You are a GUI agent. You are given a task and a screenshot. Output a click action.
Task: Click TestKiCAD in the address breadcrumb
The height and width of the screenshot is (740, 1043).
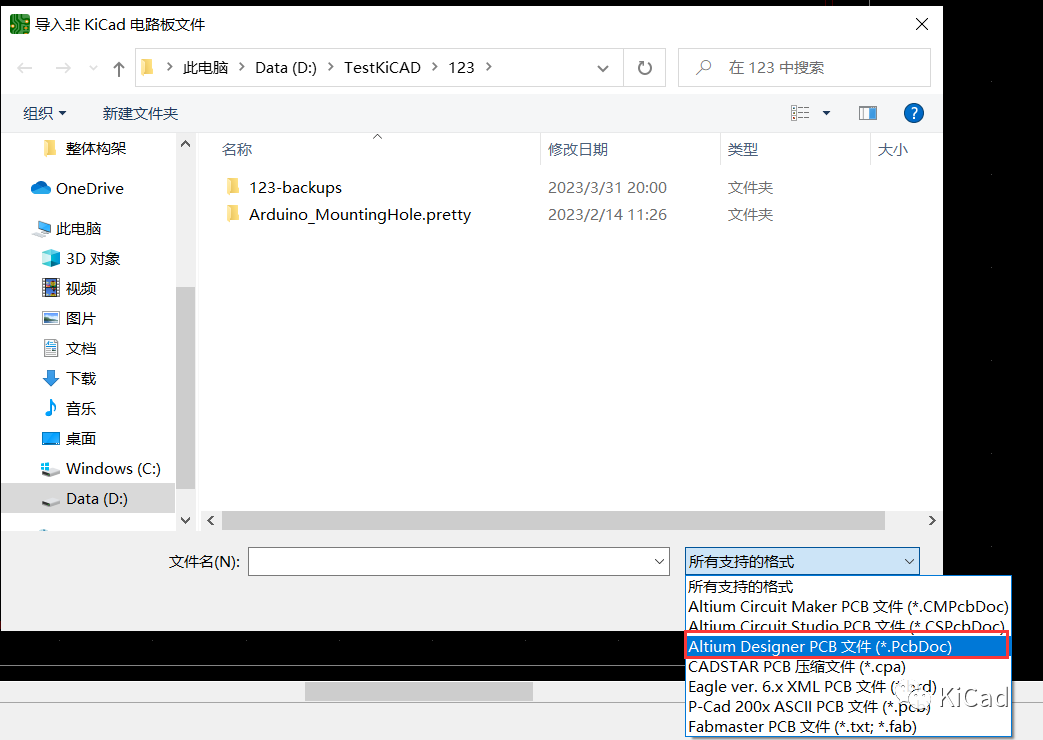coord(382,68)
